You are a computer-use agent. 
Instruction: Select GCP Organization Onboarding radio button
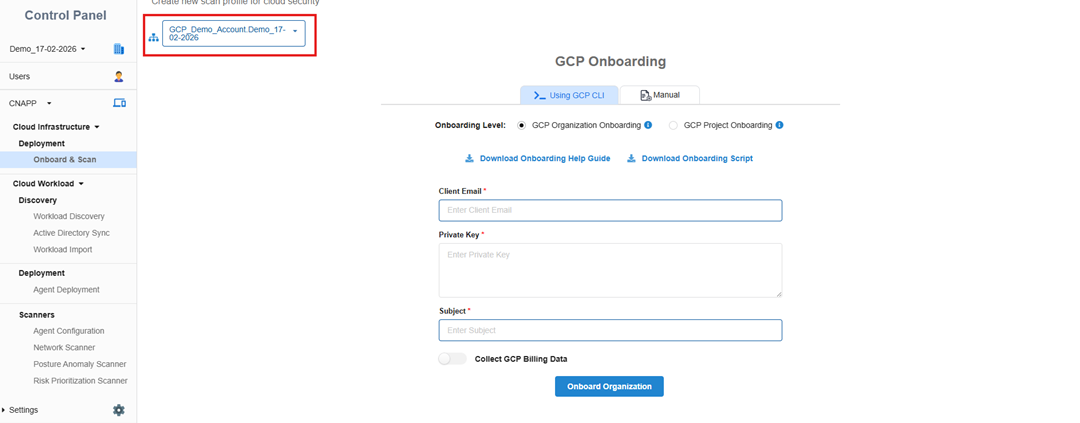521,126
